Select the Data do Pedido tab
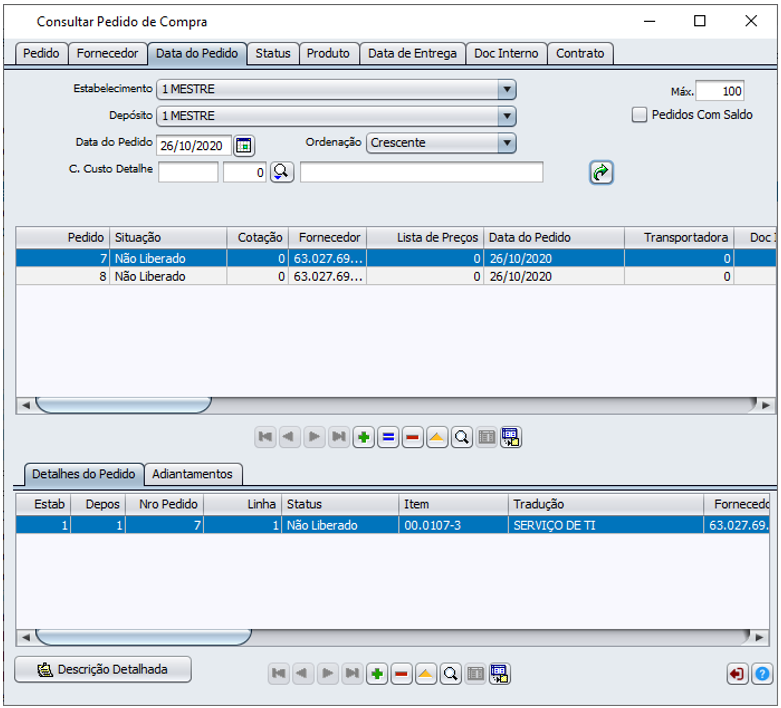The width and height of the screenshot is (781, 708). pyautogui.click(x=197, y=53)
